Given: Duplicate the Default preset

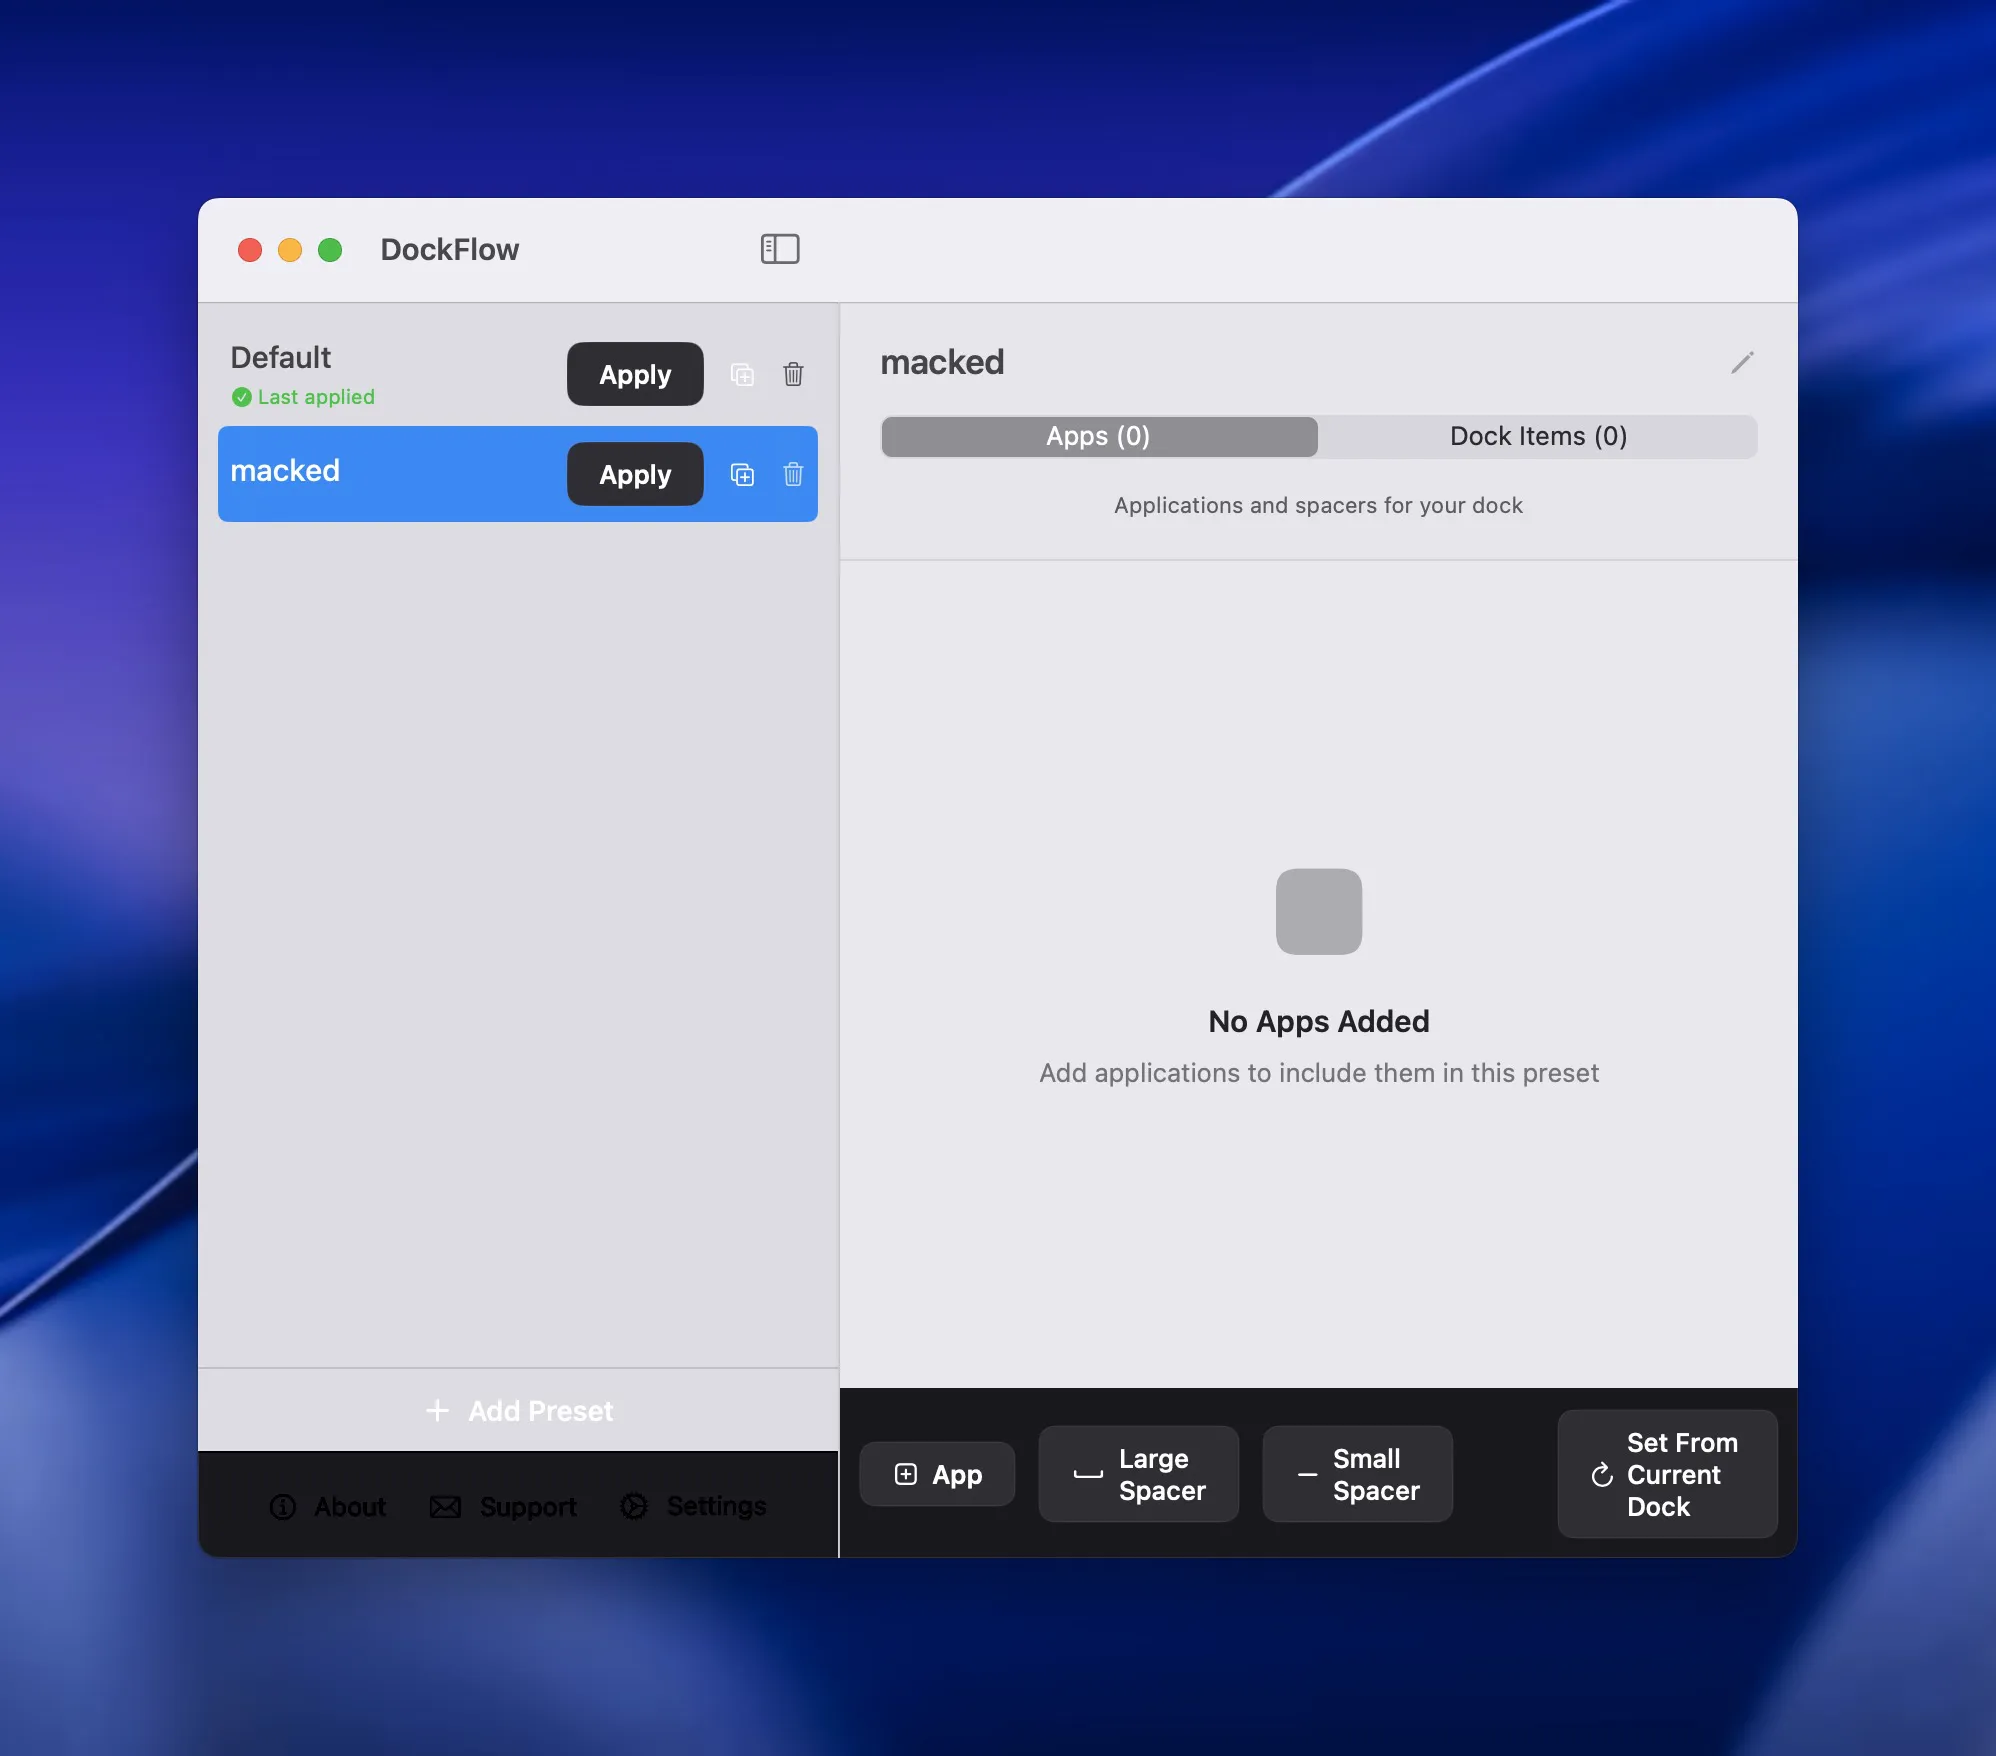Looking at the screenshot, I should (742, 375).
